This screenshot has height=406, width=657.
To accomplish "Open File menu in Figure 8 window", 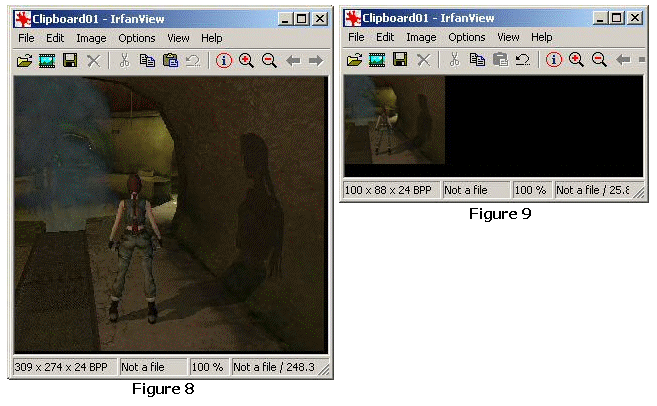I will [x=26, y=38].
